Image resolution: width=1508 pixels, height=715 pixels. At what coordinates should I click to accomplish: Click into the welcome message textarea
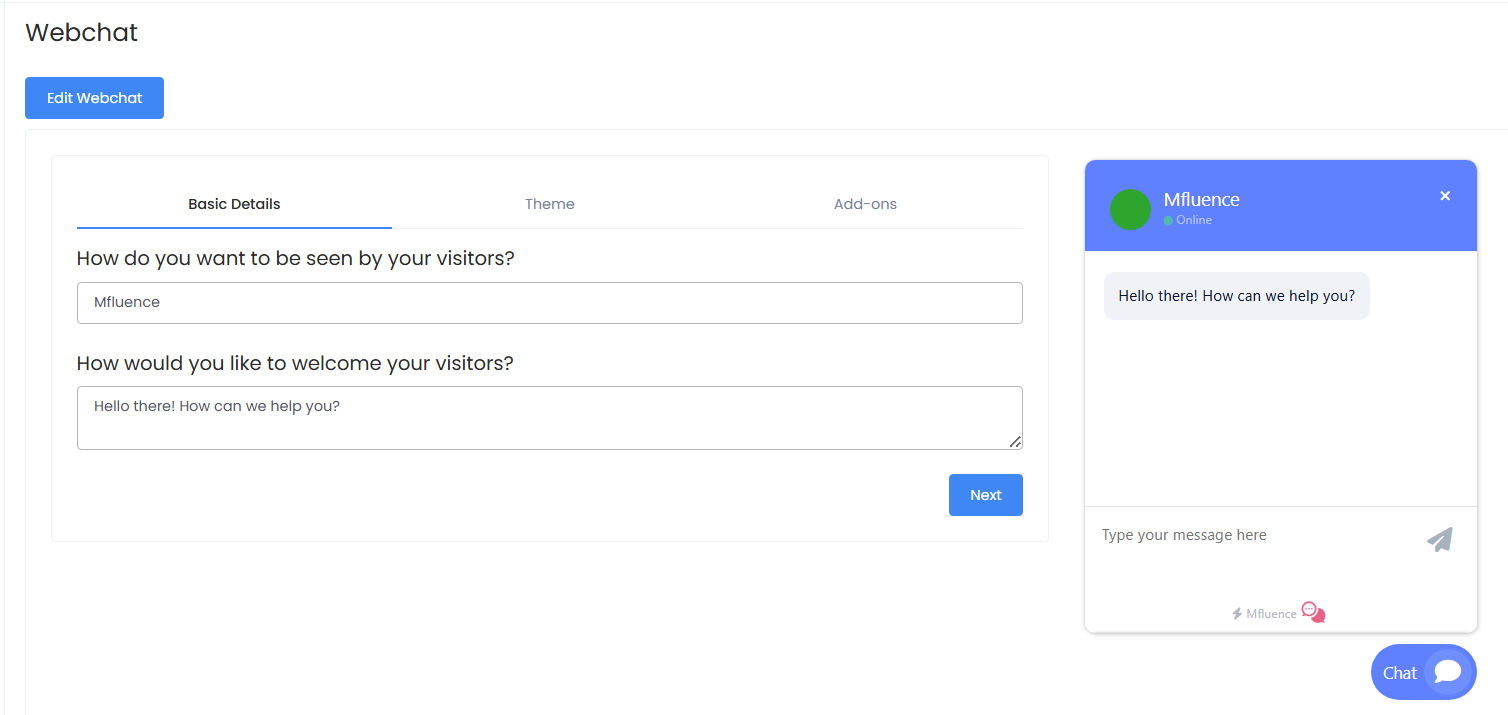point(549,418)
